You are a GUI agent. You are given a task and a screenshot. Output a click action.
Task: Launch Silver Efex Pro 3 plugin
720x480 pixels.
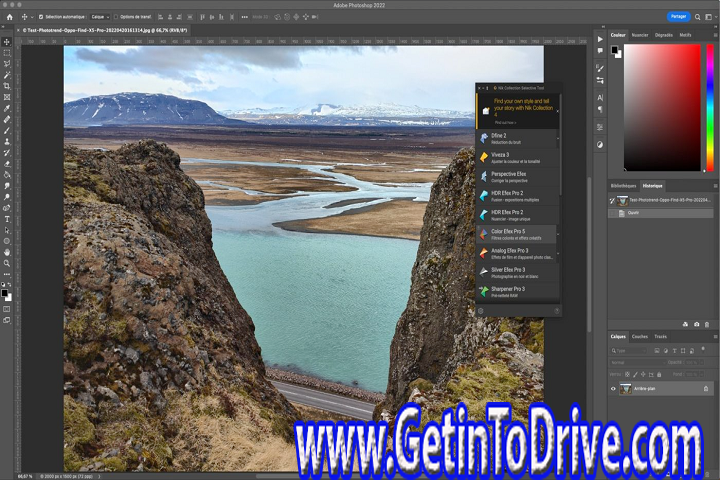518,273
